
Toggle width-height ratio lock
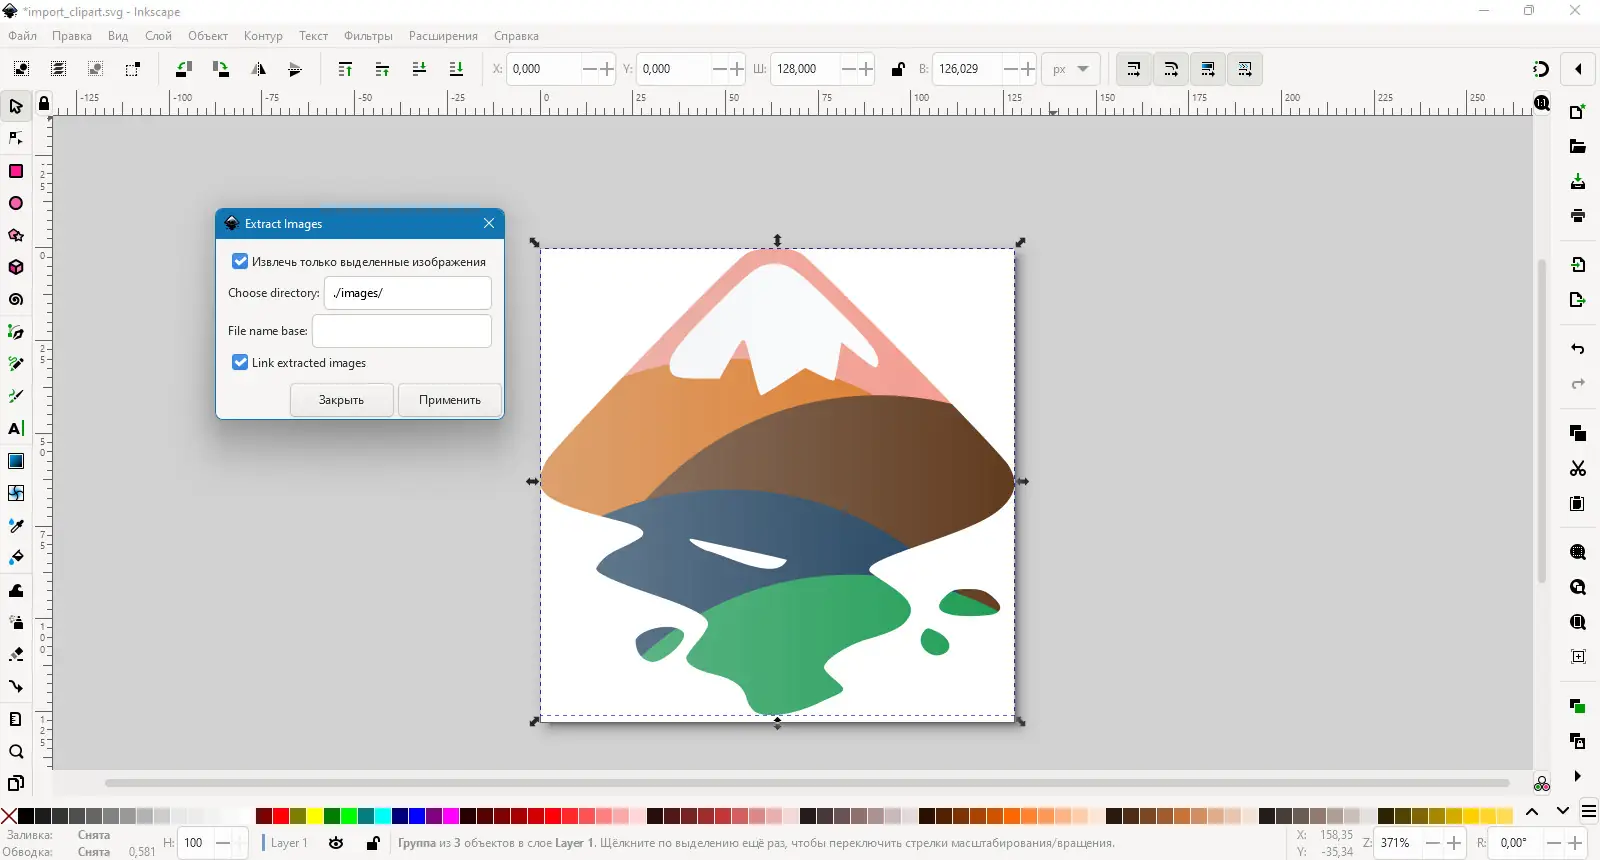click(897, 69)
